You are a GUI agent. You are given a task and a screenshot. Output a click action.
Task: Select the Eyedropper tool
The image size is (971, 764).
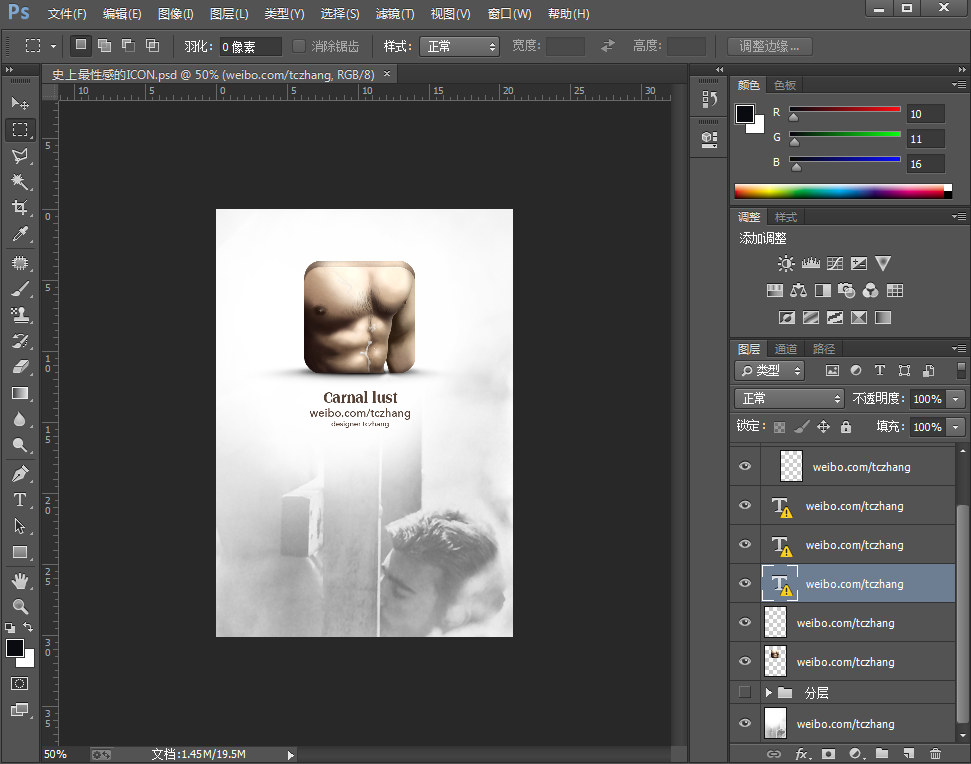coord(19,235)
